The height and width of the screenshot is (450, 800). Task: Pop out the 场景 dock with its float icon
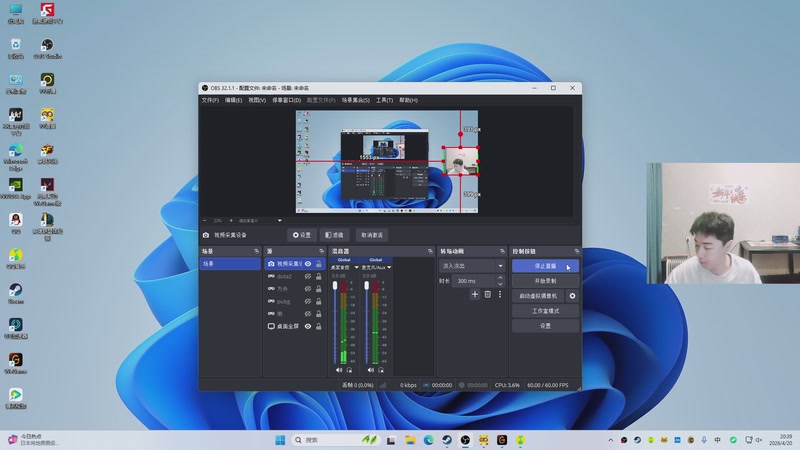tap(257, 252)
